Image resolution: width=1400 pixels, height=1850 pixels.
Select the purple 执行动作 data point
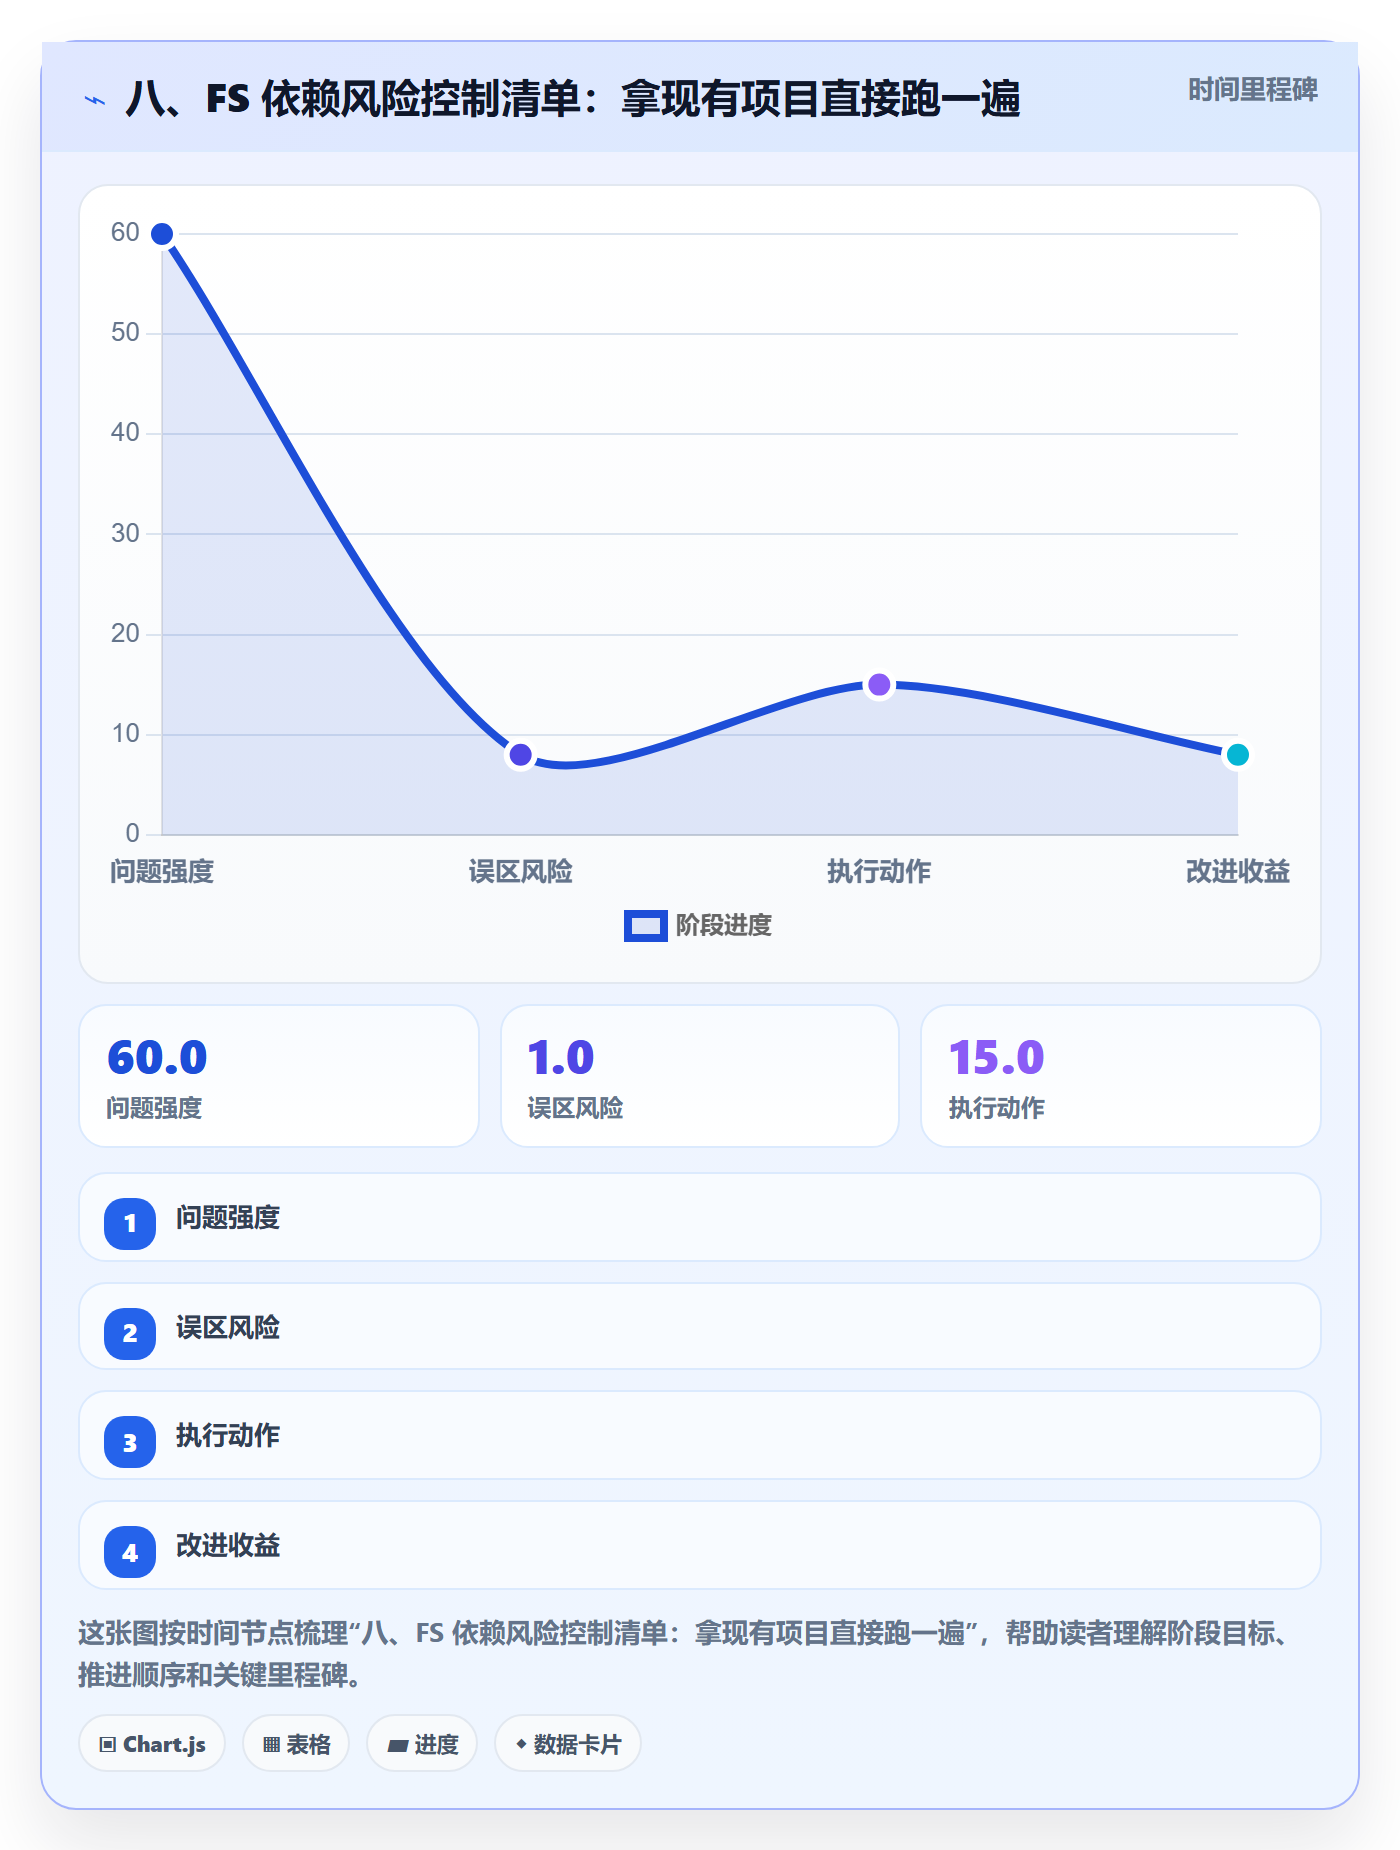click(x=879, y=685)
